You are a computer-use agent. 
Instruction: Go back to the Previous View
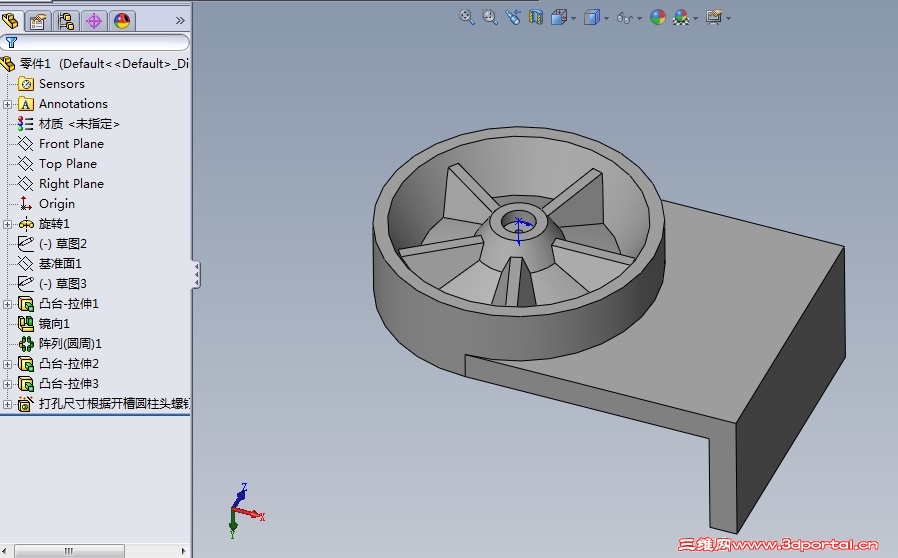point(513,17)
